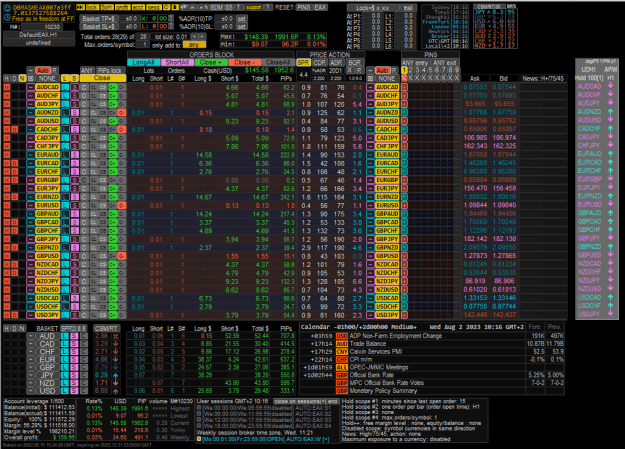Decrease lot size with the down arrow
The image size is (625, 449).
point(195,37)
